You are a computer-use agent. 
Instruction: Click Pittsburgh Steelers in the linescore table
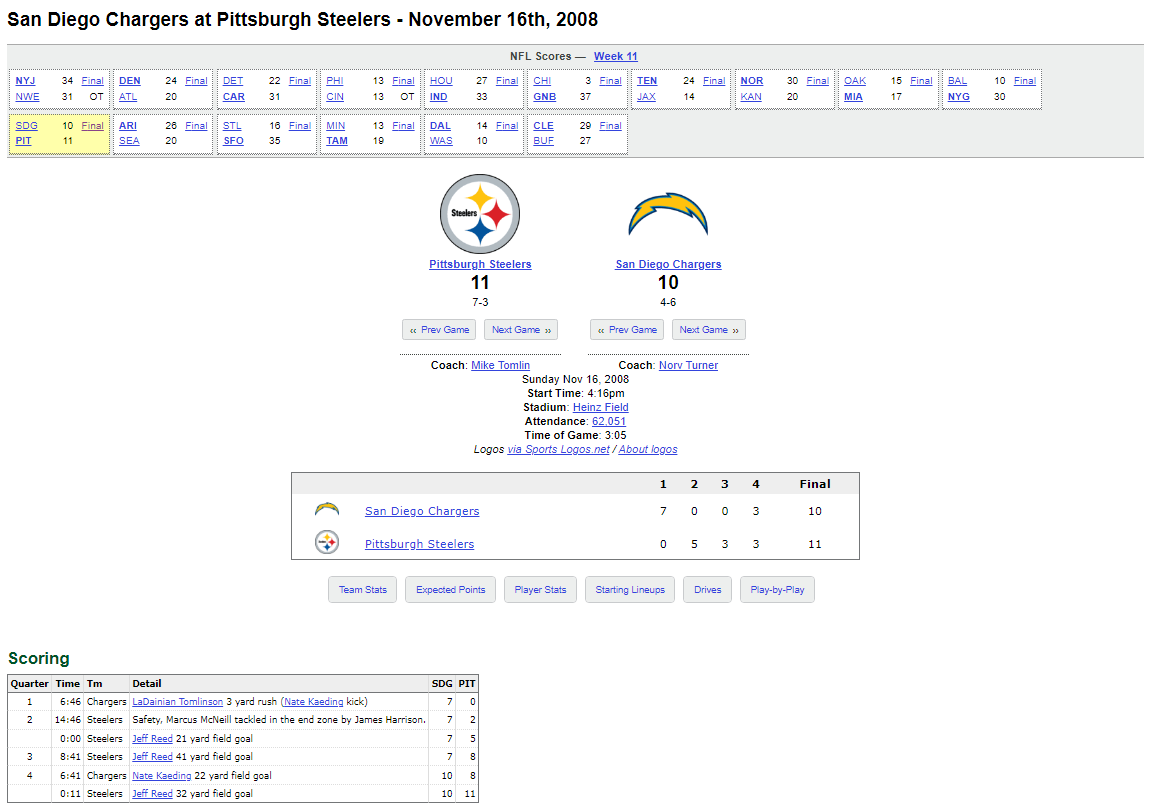pos(420,544)
